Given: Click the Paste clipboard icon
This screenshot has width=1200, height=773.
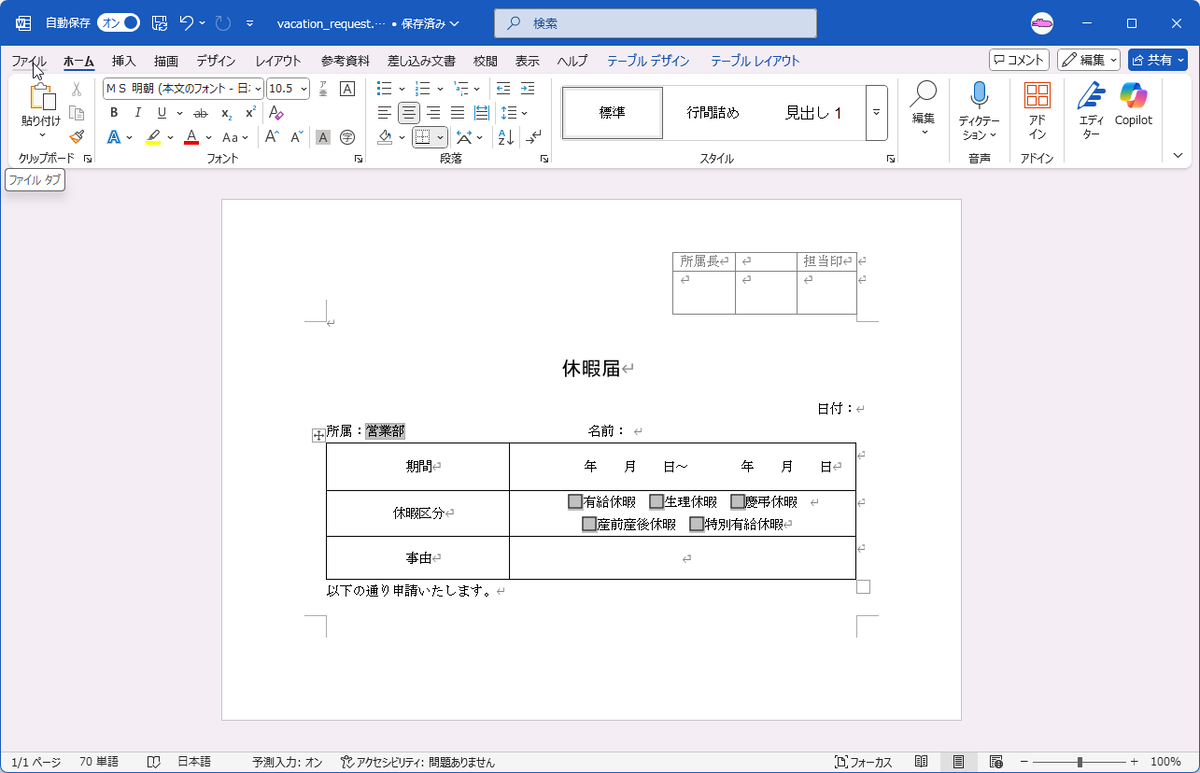Looking at the screenshot, I should [x=41, y=97].
